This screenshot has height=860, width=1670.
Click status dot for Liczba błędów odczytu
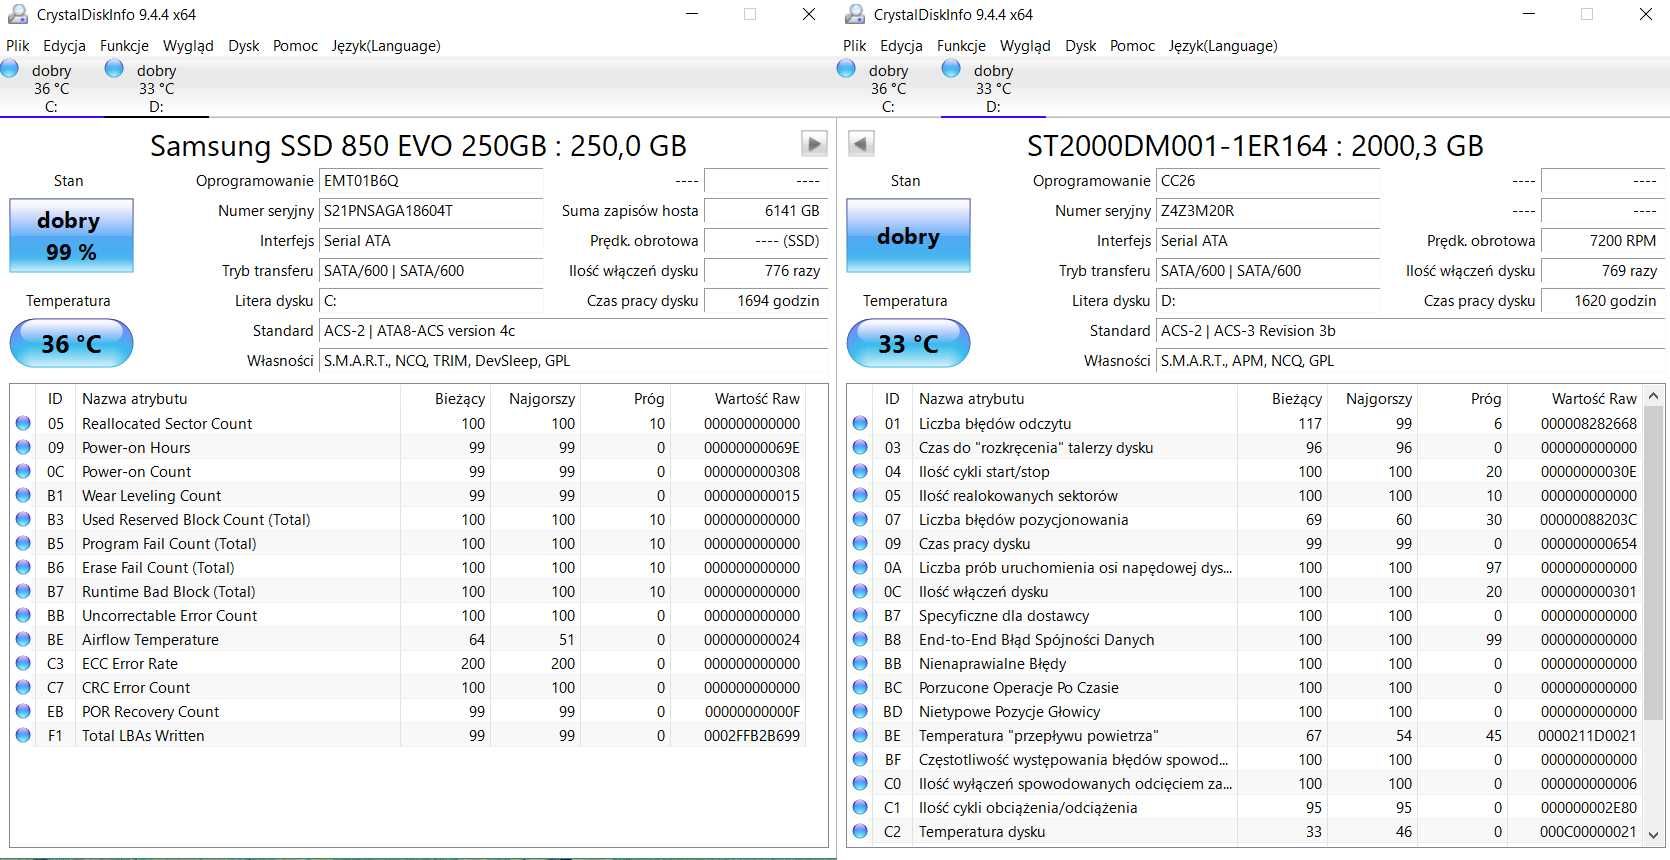click(x=860, y=423)
